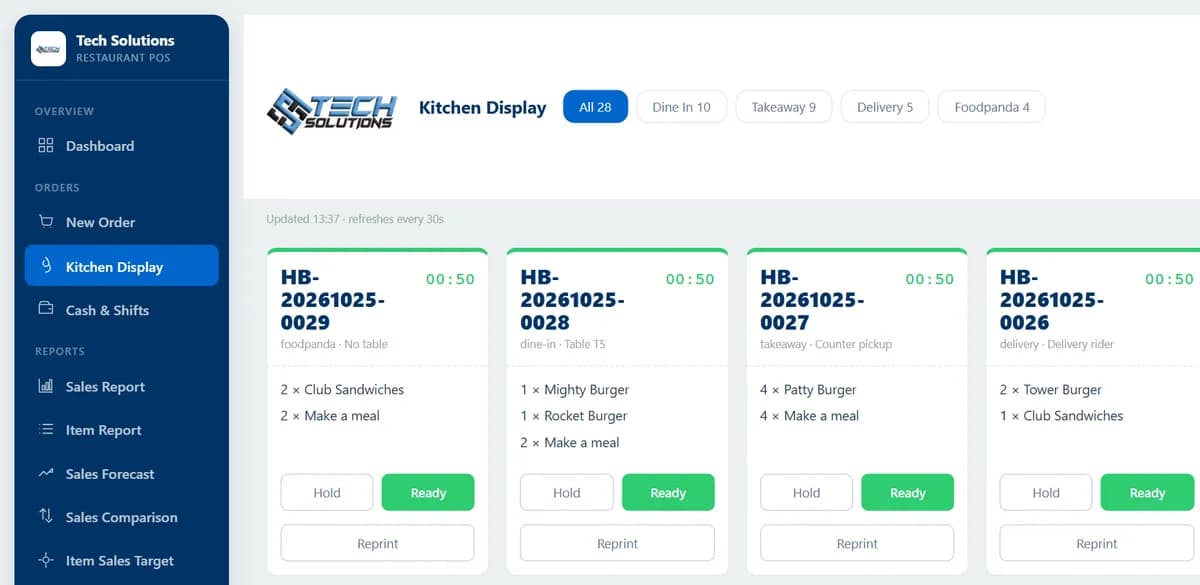Screen dimensions: 1200x585
Task: Reprint ticket for order HB-20261025-0029
Action: (378, 544)
